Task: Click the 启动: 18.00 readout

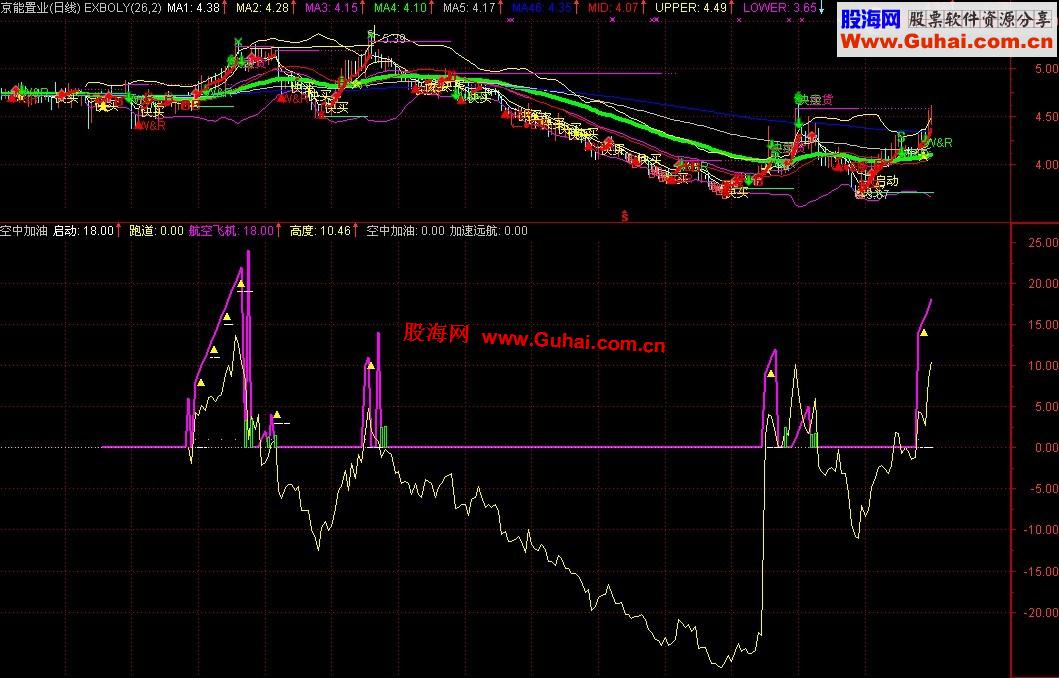Action: pos(84,231)
